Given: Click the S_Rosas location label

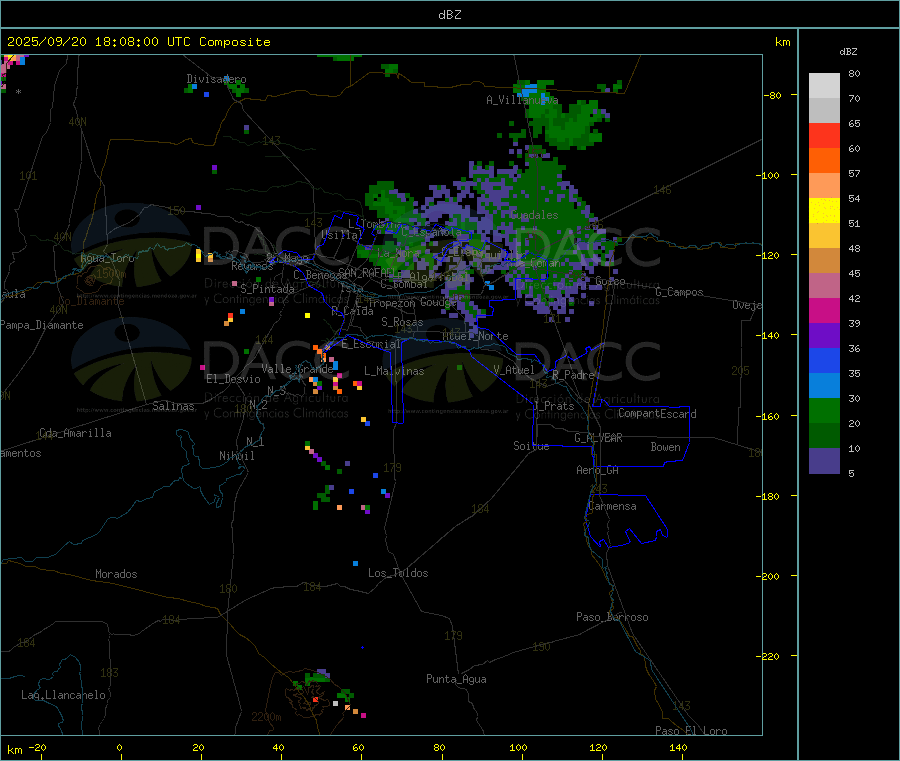Looking at the screenshot, I should [402, 322].
